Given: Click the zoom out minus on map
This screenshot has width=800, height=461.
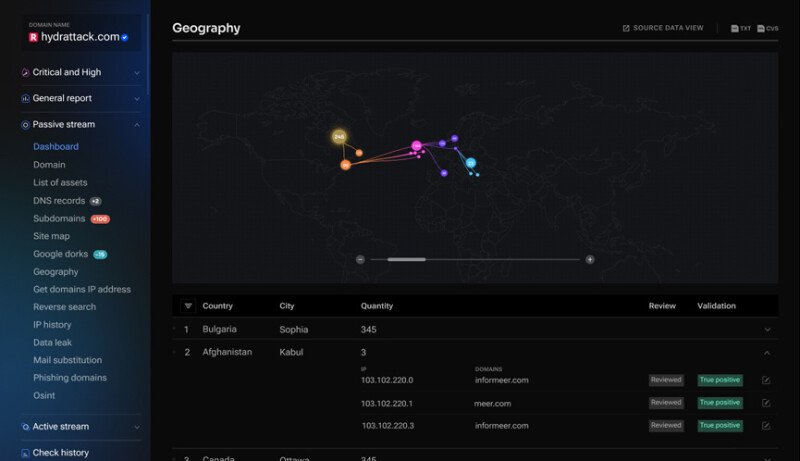Looking at the screenshot, I should tap(360, 259).
